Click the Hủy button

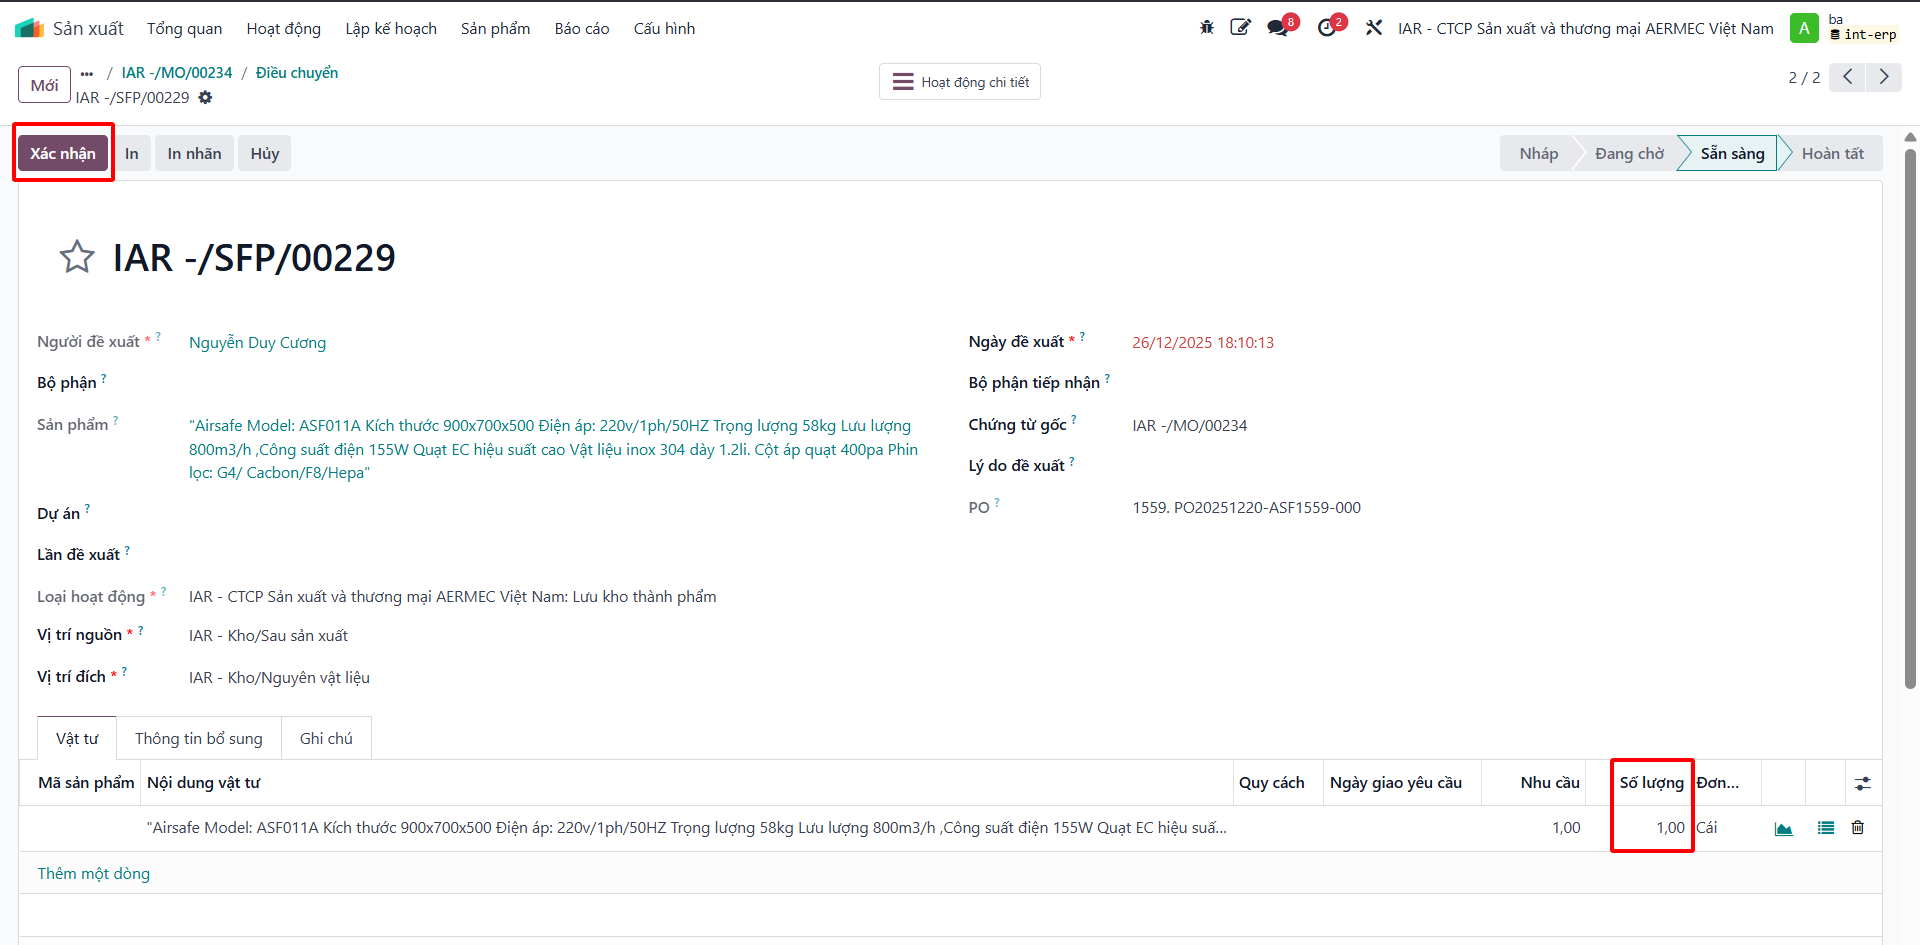pos(265,153)
